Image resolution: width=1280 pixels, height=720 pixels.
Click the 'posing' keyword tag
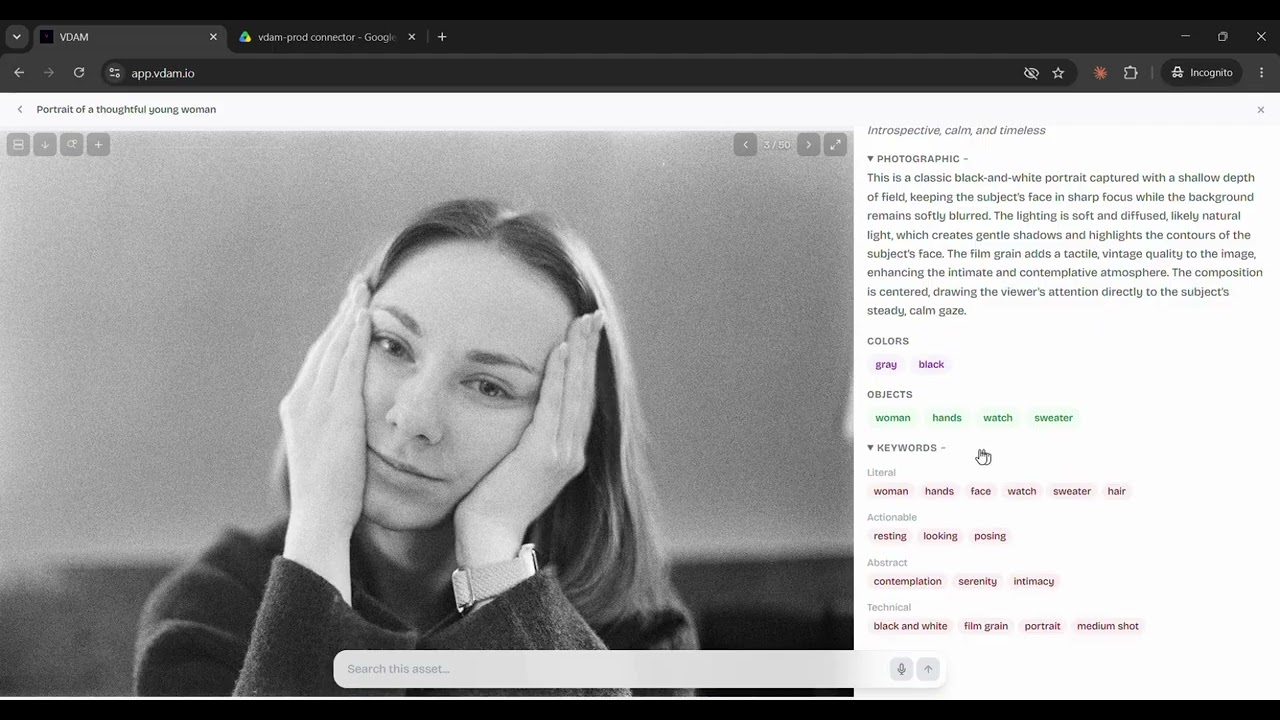(990, 536)
